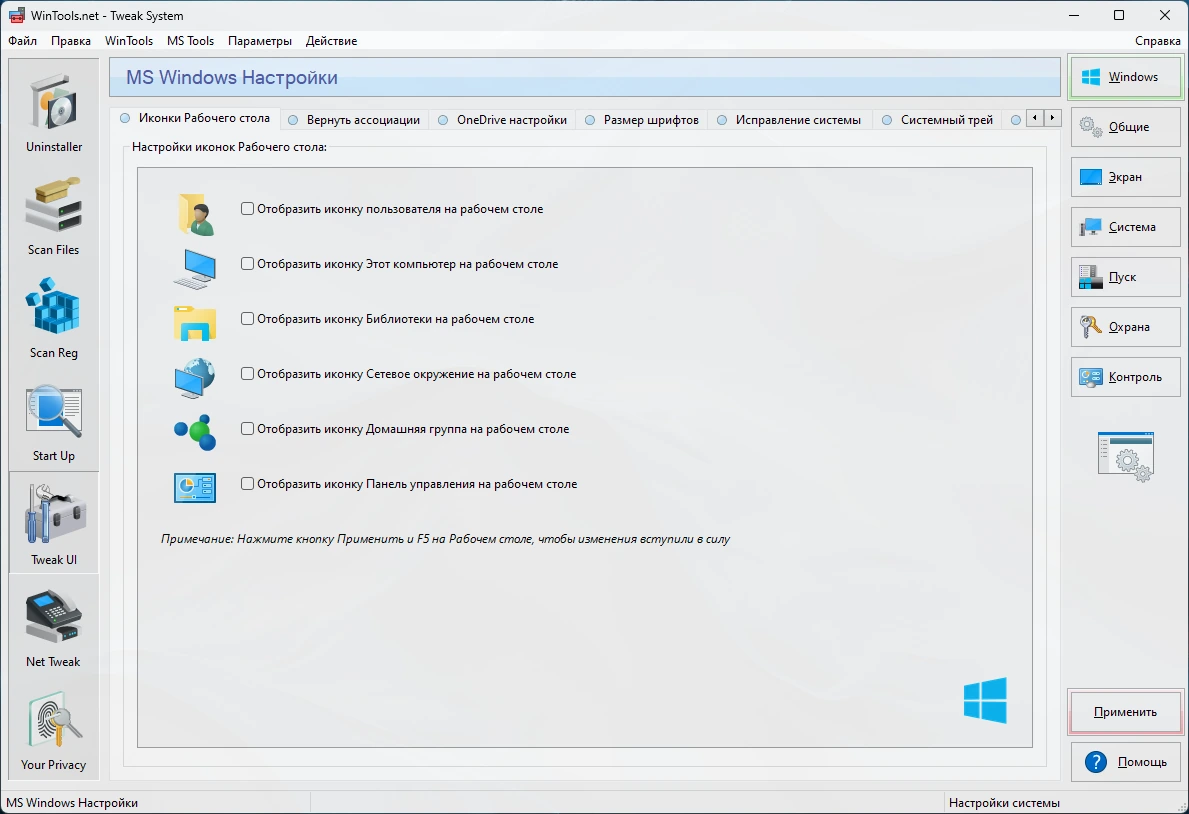Open the 'Системный трей' tab

938,120
